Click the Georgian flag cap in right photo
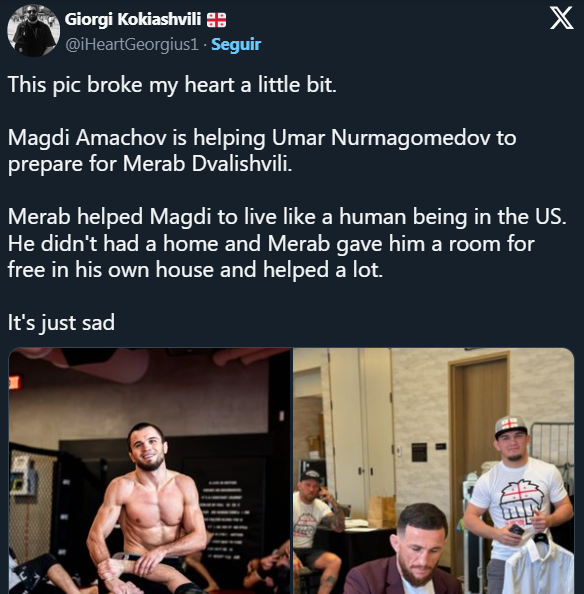 (510, 427)
